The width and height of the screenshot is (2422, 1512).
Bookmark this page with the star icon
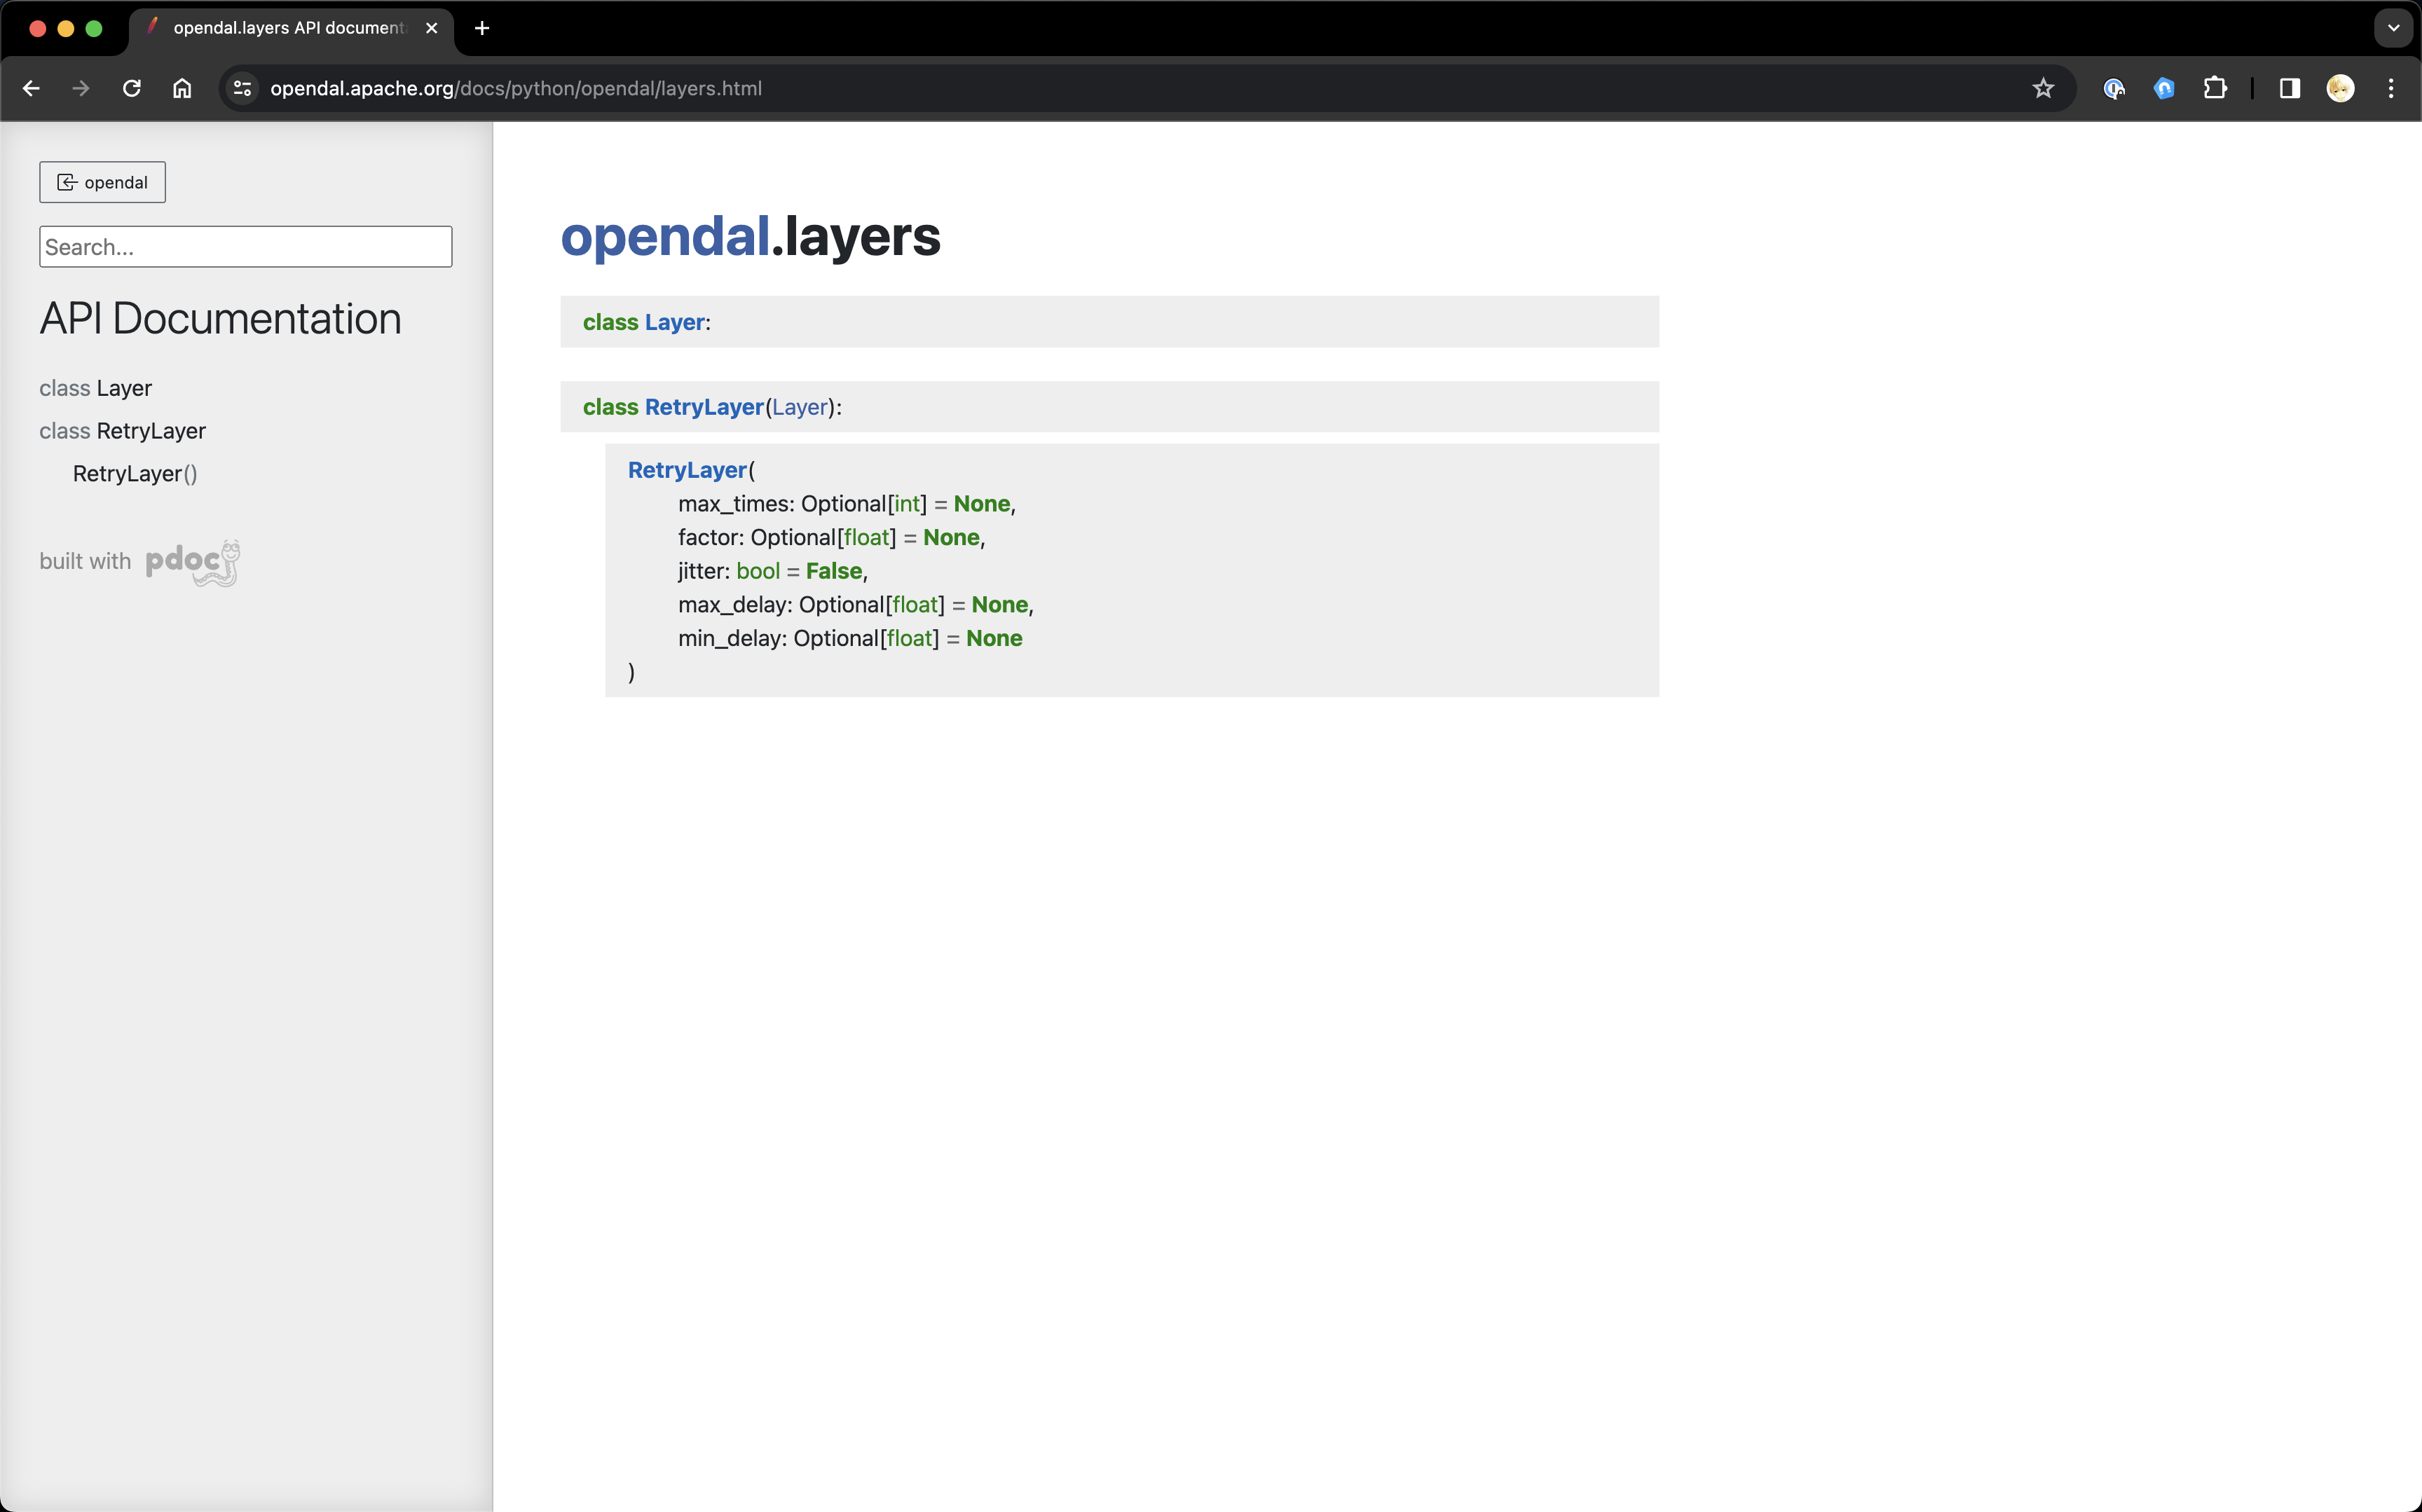click(2043, 88)
